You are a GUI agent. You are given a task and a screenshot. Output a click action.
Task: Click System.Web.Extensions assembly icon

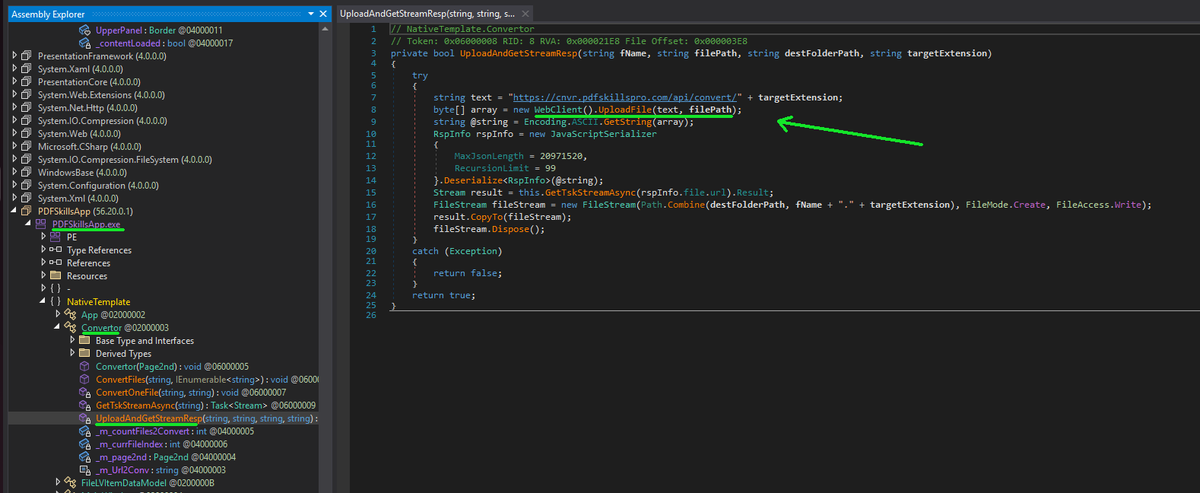[x=27, y=93]
